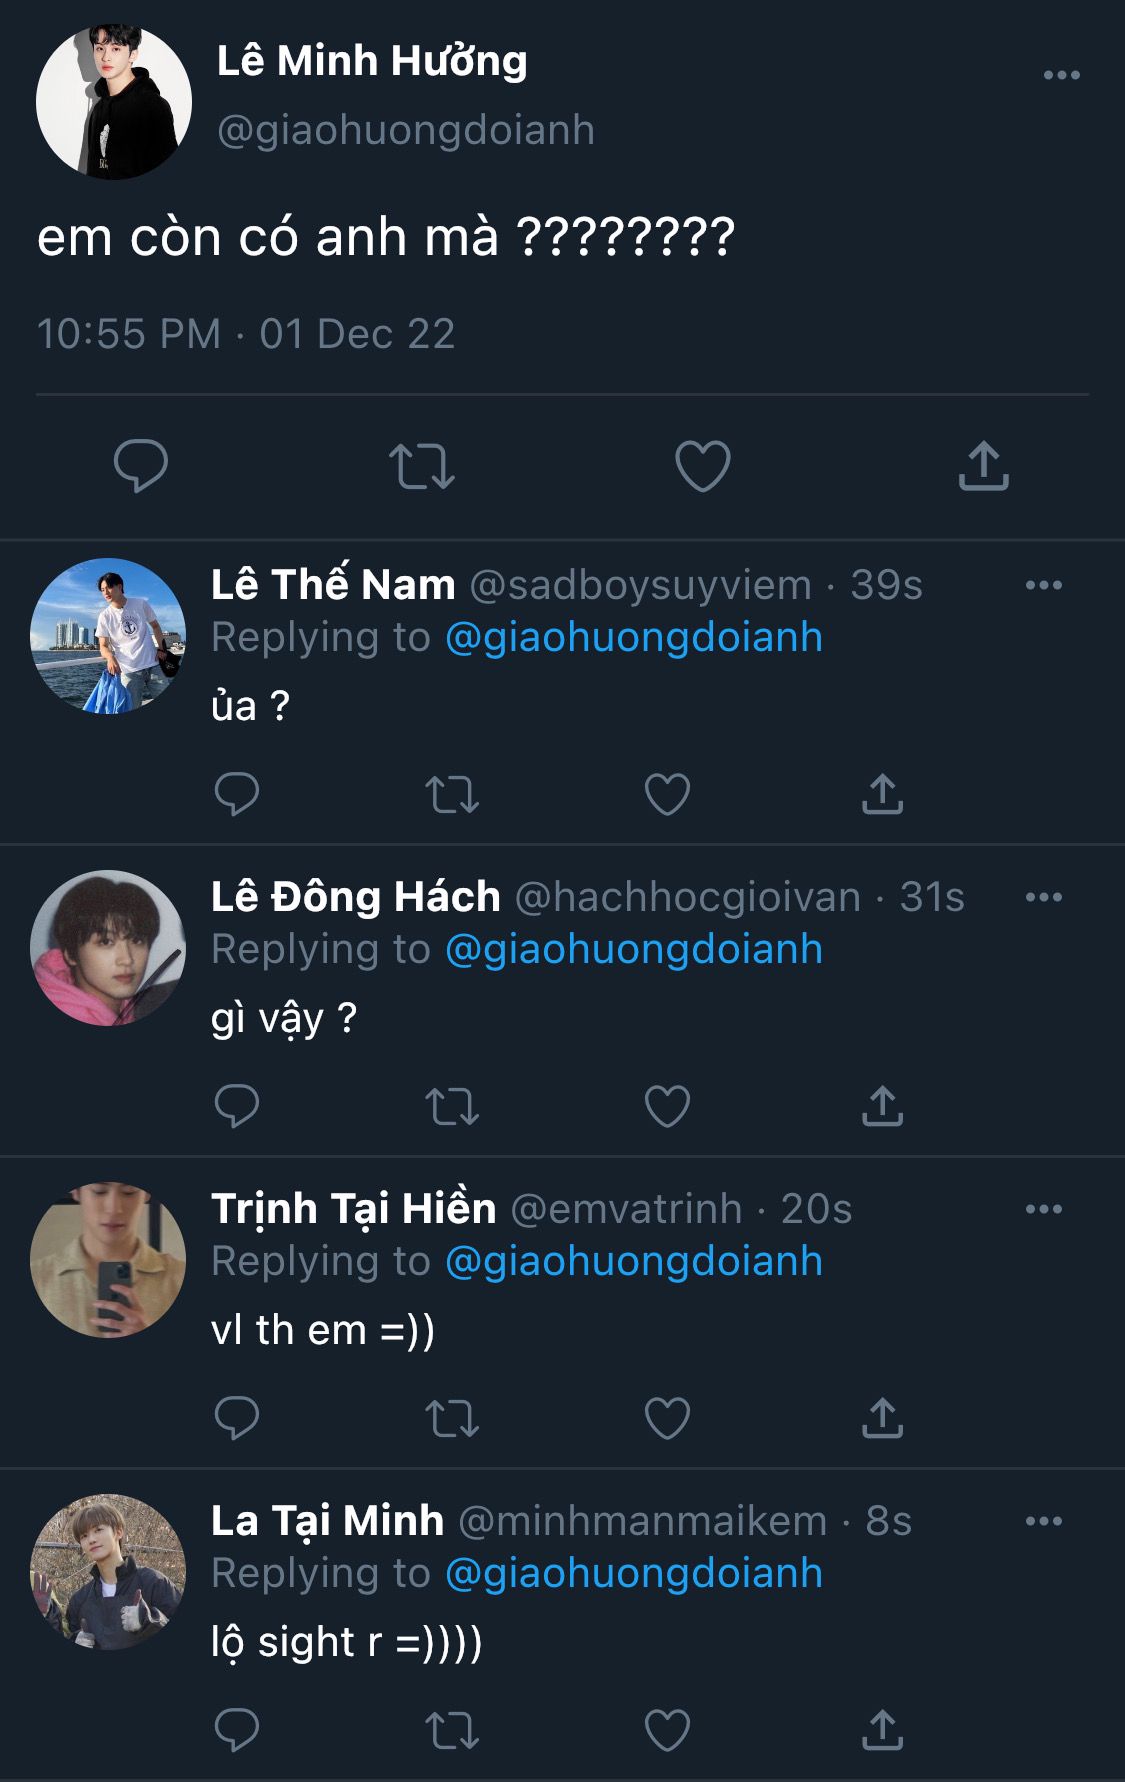Viewport: 1125px width, 1782px height.
Task: View Lê Minh Hưởng's profile picture
Action: pos(114,102)
